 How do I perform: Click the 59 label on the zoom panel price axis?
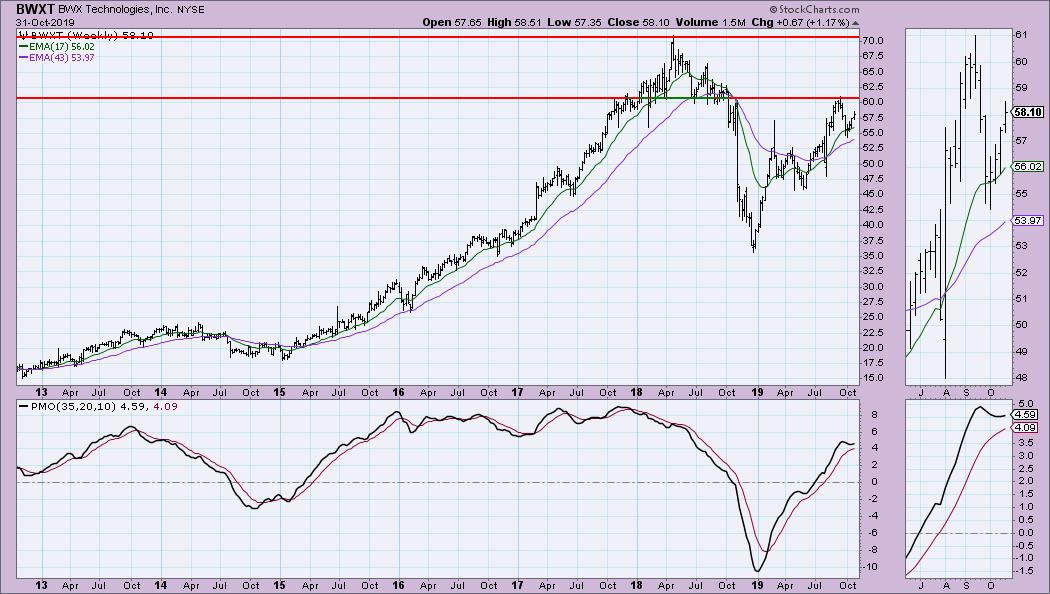(1021, 88)
